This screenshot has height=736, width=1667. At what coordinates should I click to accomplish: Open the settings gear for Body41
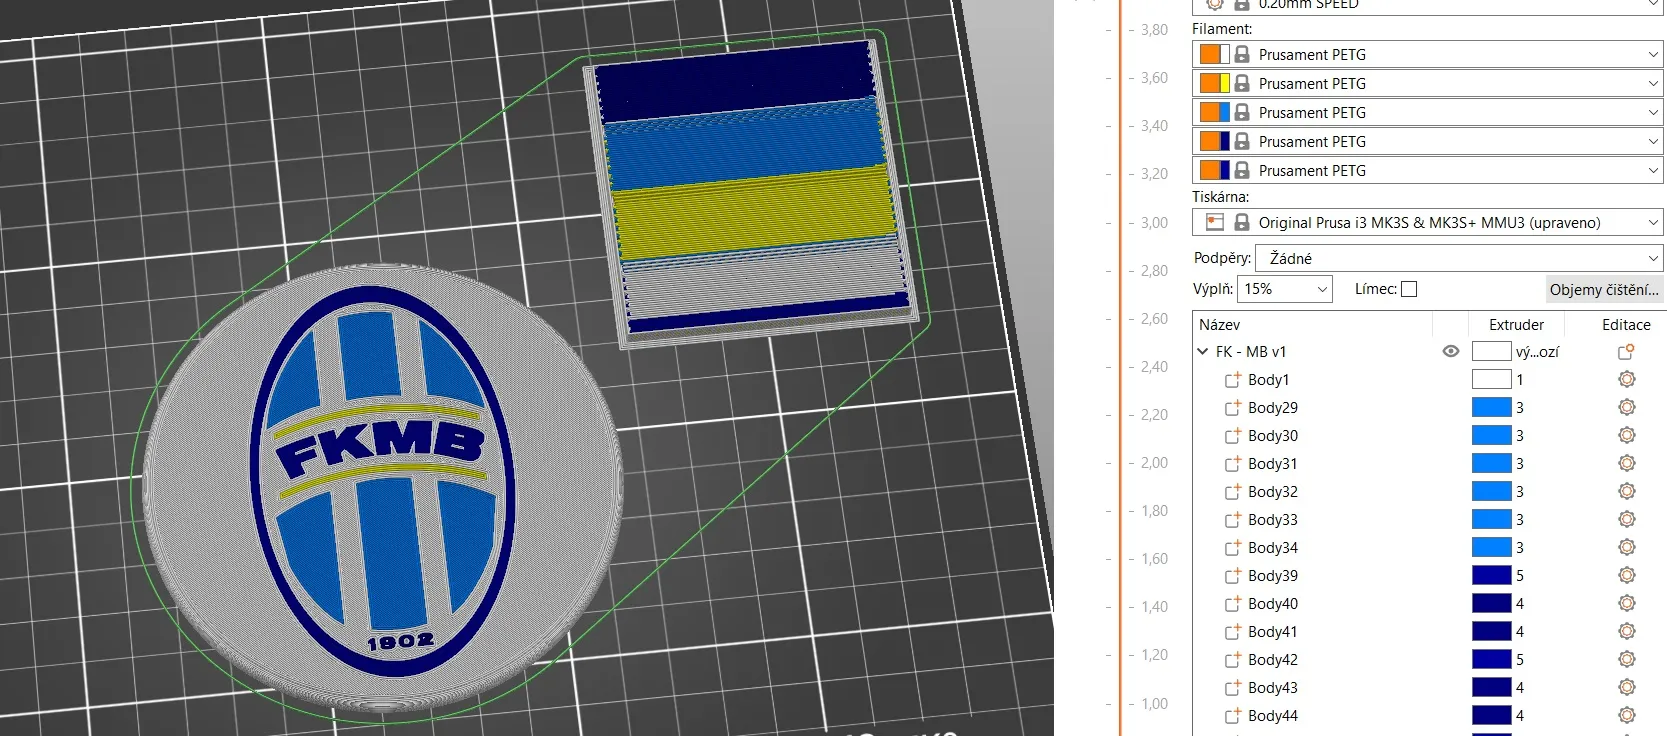tap(1627, 632)
